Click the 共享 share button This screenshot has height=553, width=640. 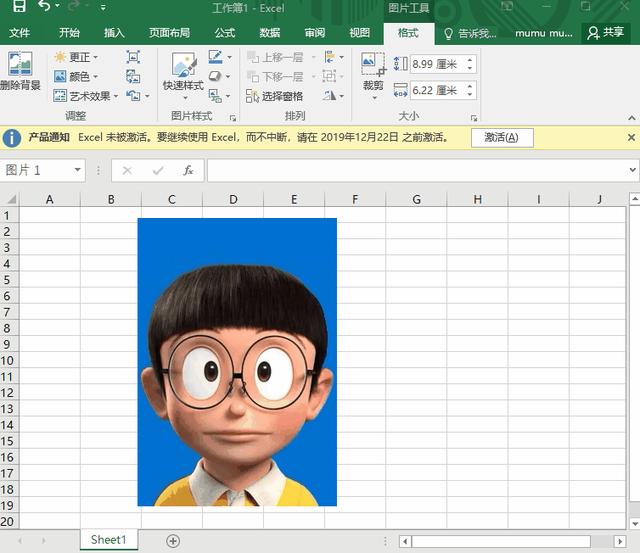pos(606,33)
